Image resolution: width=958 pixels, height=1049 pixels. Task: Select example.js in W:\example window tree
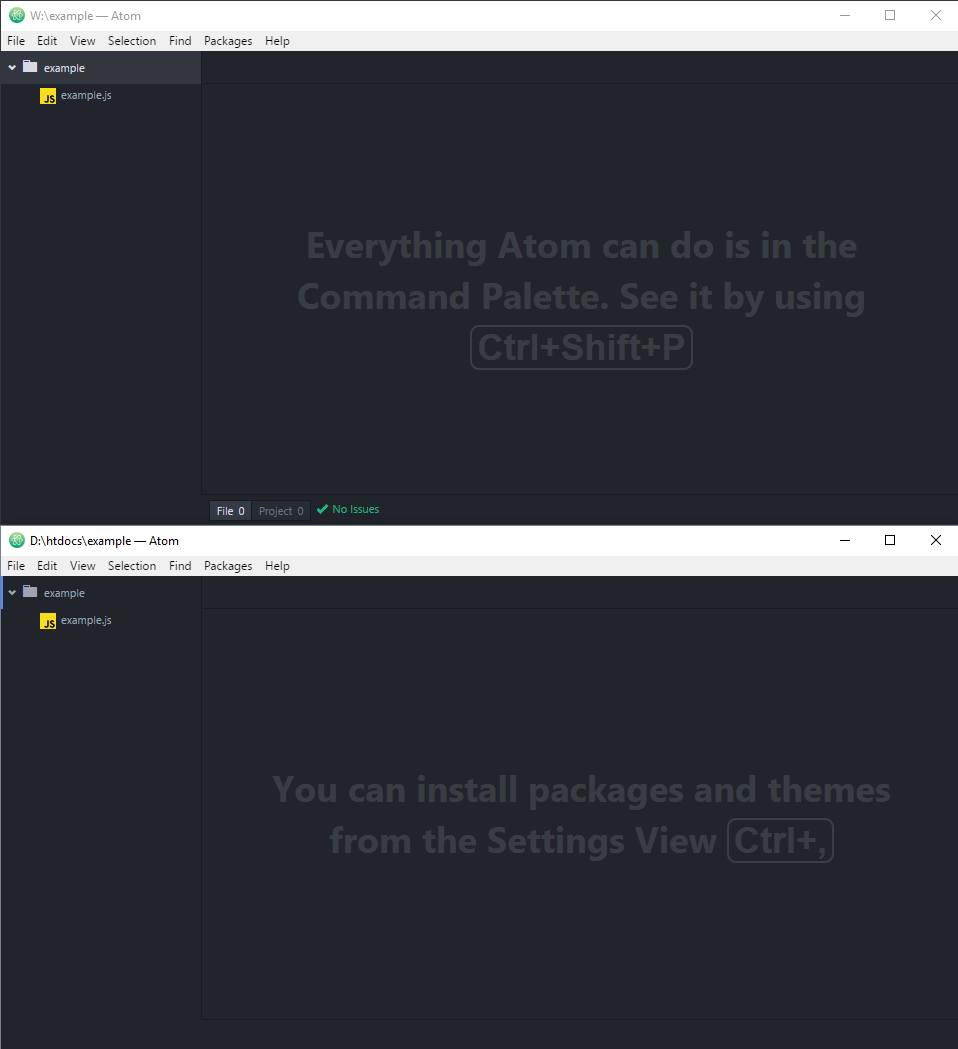(86, 95)
